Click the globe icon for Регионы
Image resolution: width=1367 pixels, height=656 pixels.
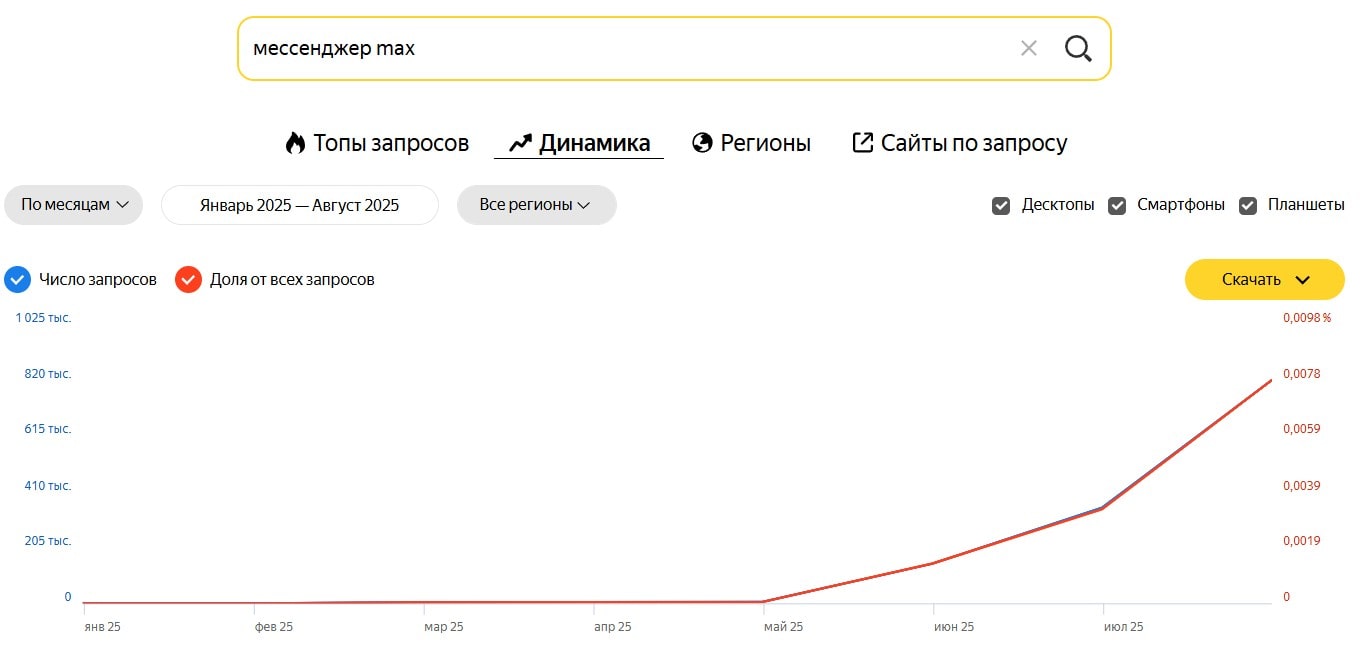tap(702, 143)
